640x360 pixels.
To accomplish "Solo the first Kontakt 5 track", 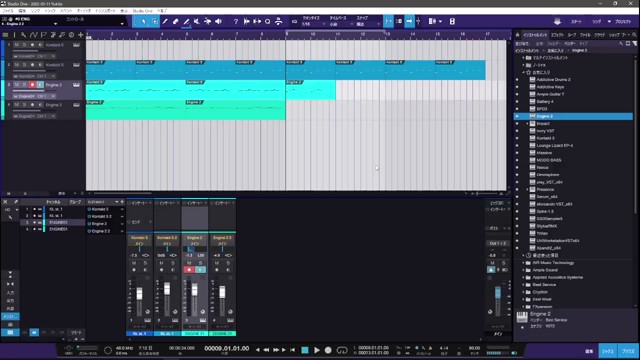I will coord(24,44).
